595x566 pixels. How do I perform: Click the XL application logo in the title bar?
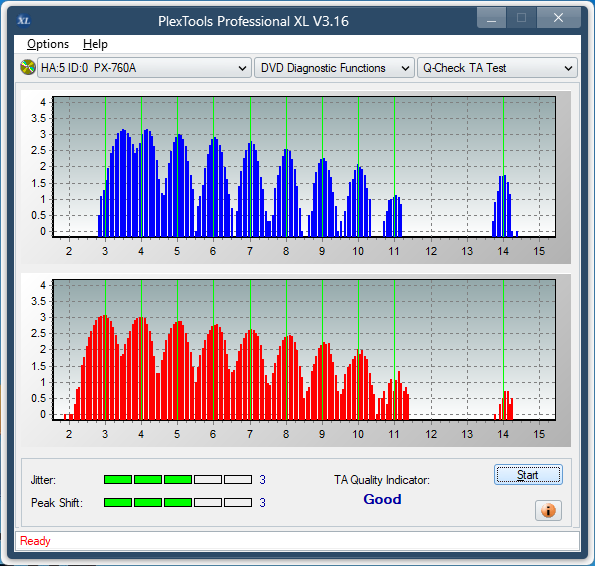tap(24, 20)
